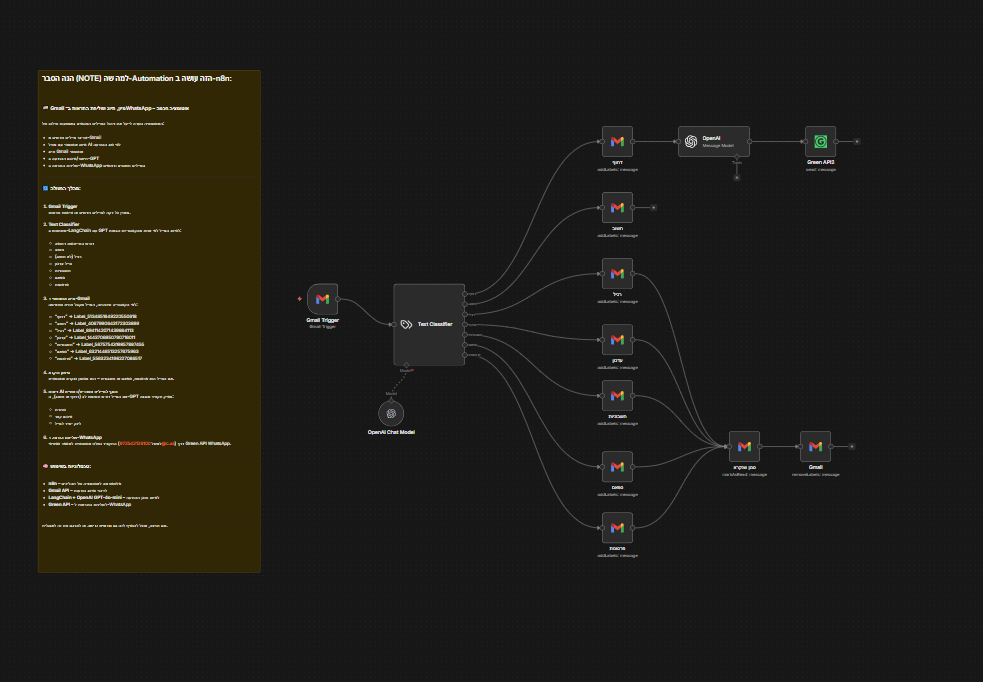The height and width of the screenshot is (682, 983).
Task: Click the Model input diamond under Text Classifier
Action: 407,365
